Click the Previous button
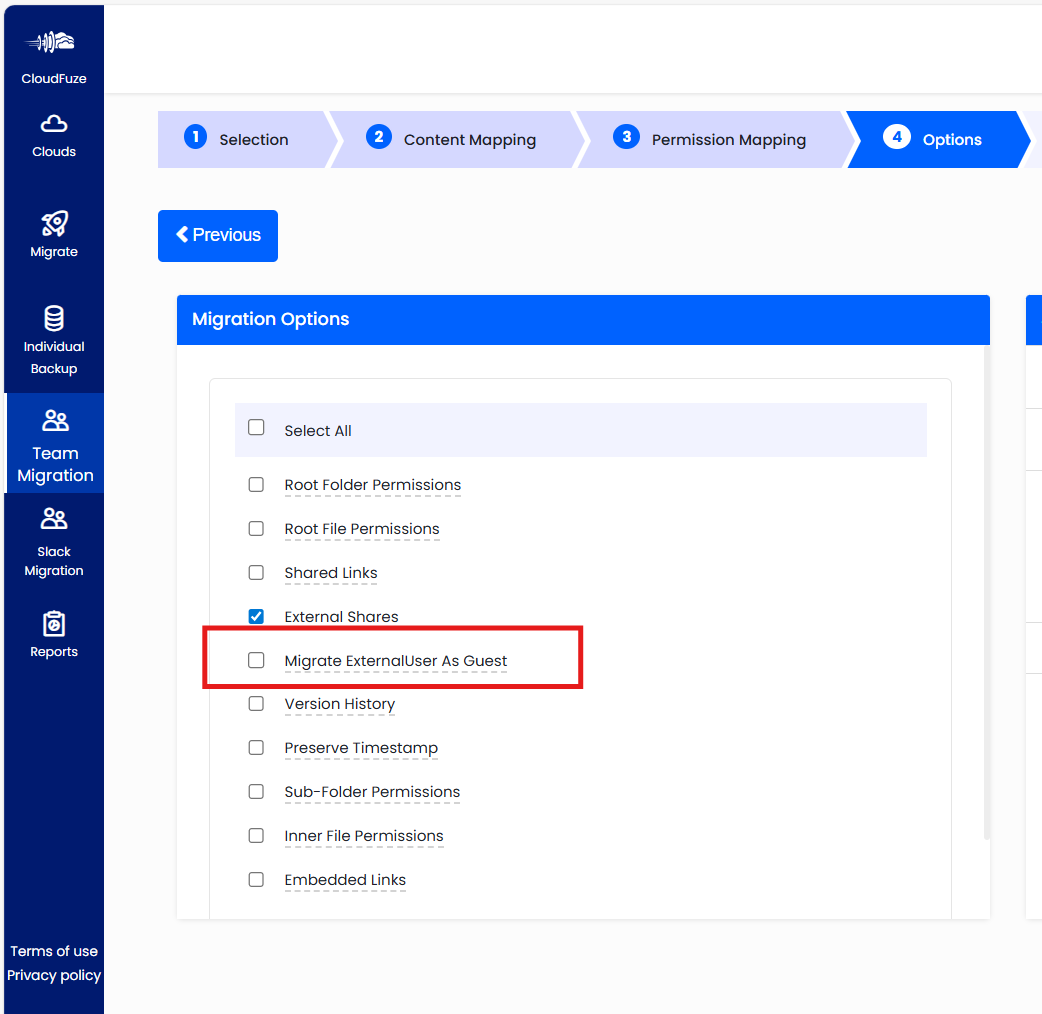Screen dimensions: 1042x1014 coord(217,235)
